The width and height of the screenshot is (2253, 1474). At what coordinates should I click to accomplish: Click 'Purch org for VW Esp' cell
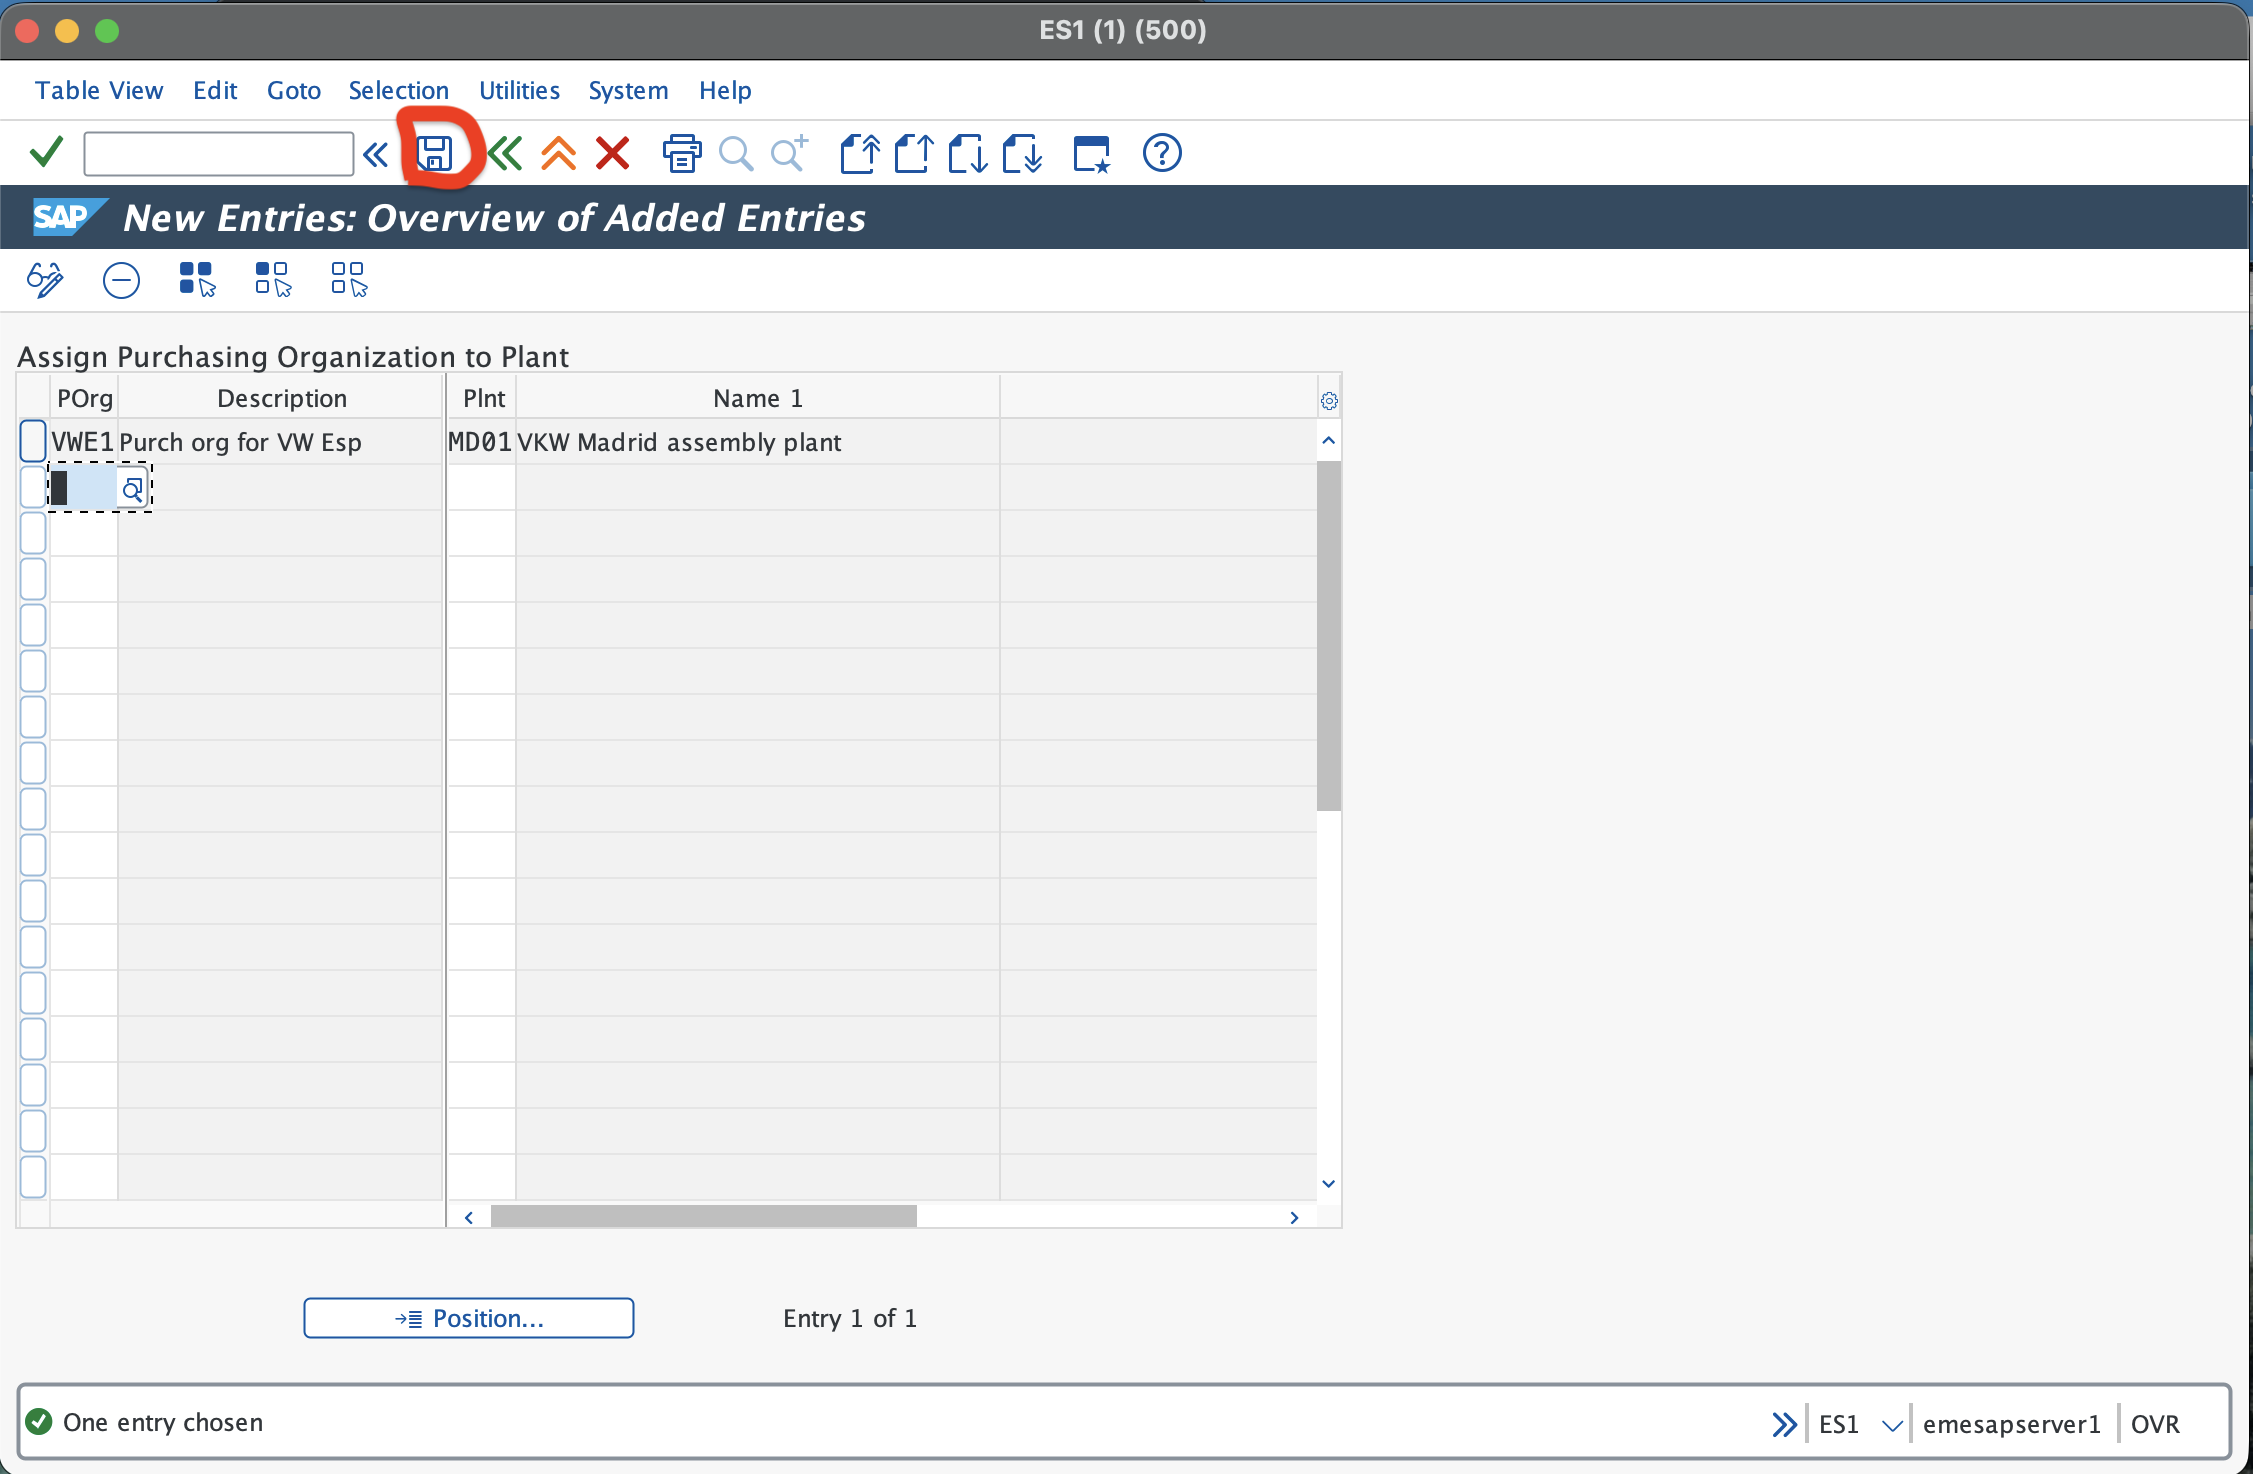pyautogui.click(x=281, y=442)
